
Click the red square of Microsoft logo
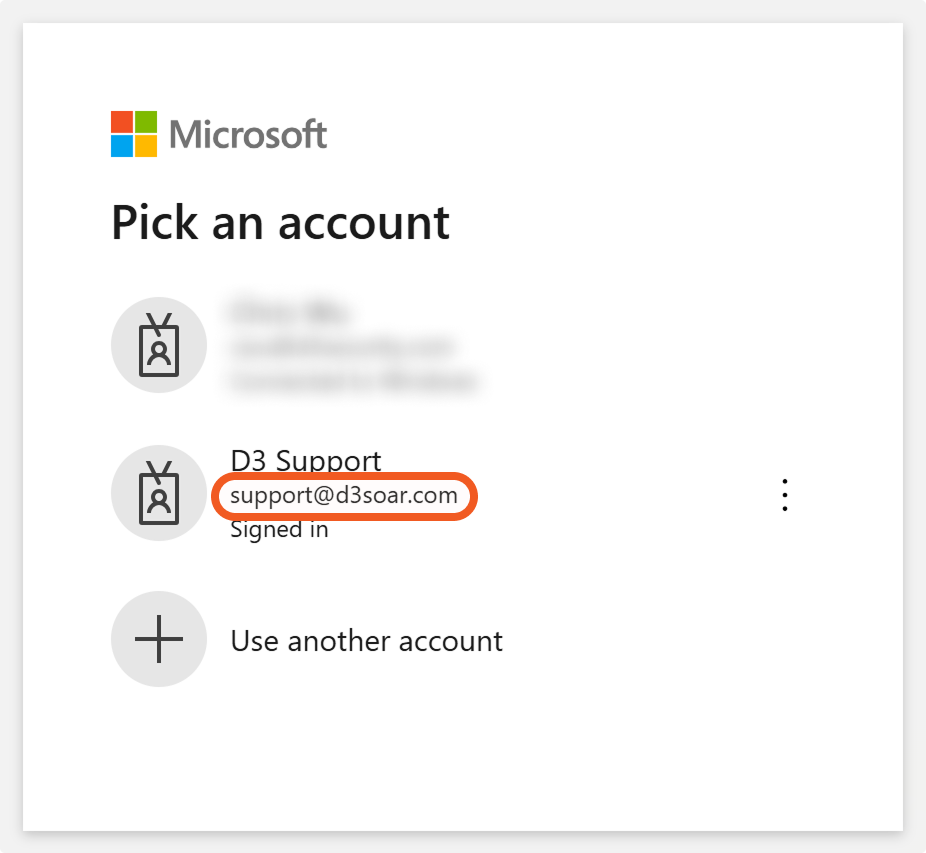(122, 122)
